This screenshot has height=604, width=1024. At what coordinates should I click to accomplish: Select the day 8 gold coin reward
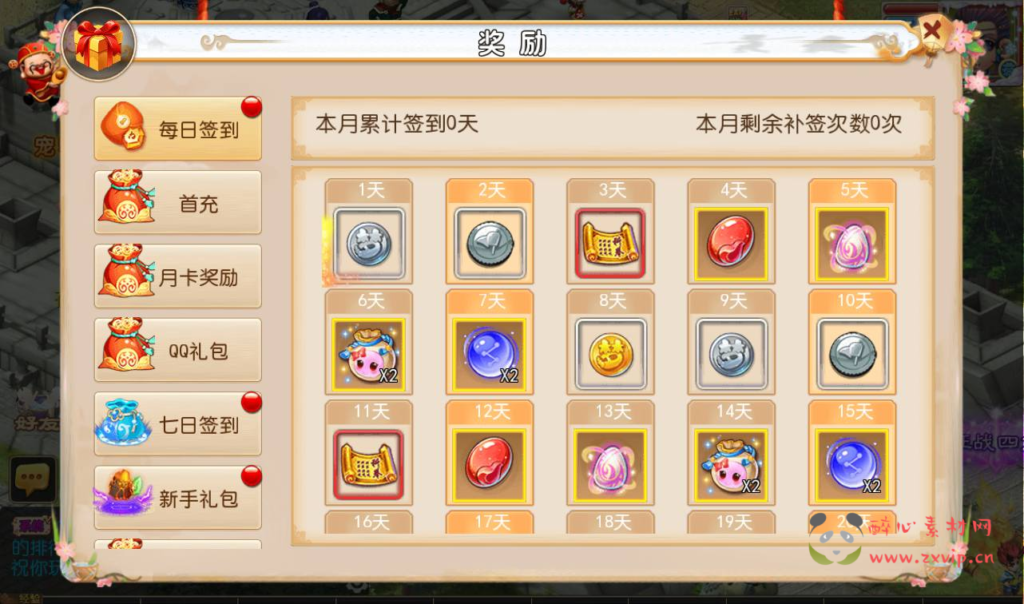pos(610,355)
